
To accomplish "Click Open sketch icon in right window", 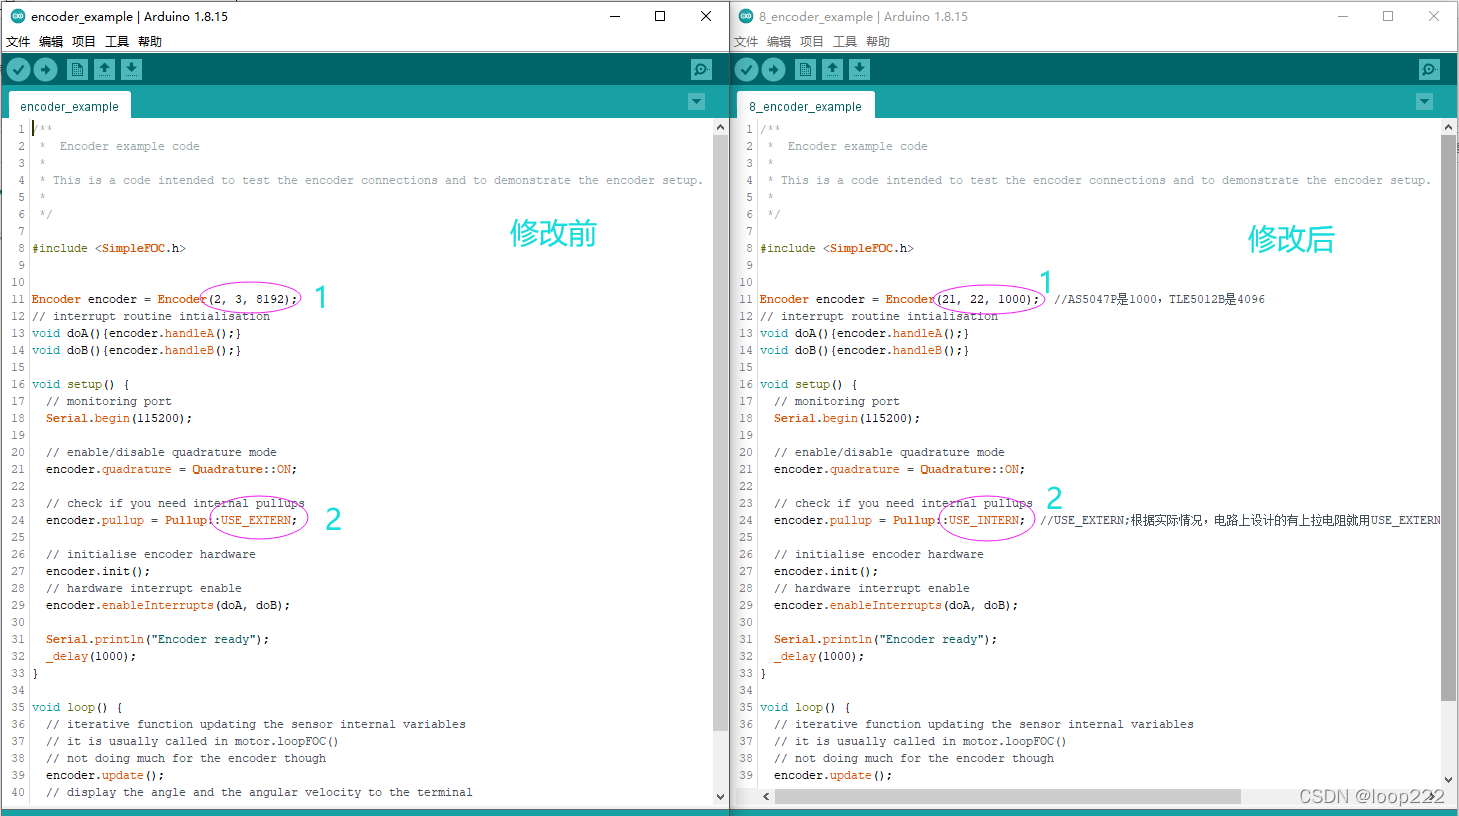I will pyautogui.click(x=833, y=69).
